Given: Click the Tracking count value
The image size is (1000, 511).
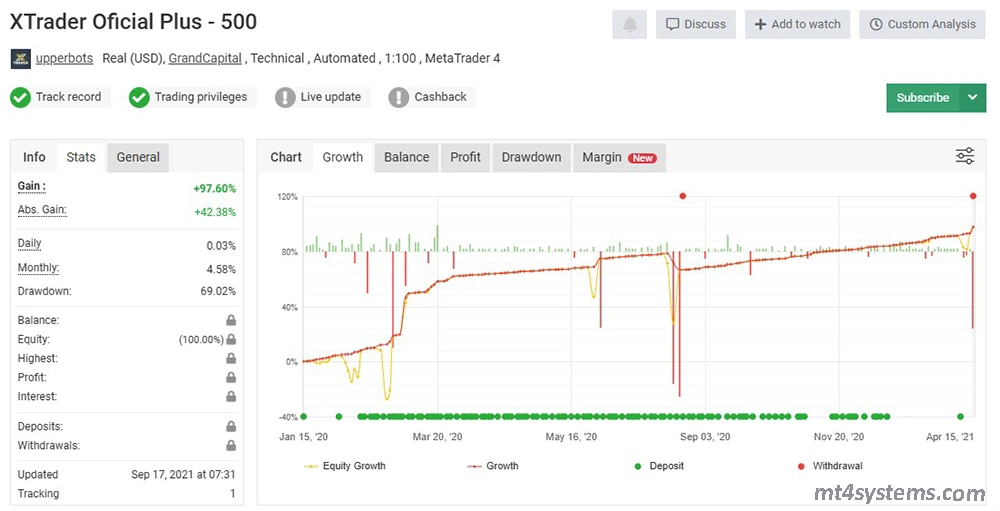Looking at the screenshot, I should pyautogui.click(x=232, y=493).
